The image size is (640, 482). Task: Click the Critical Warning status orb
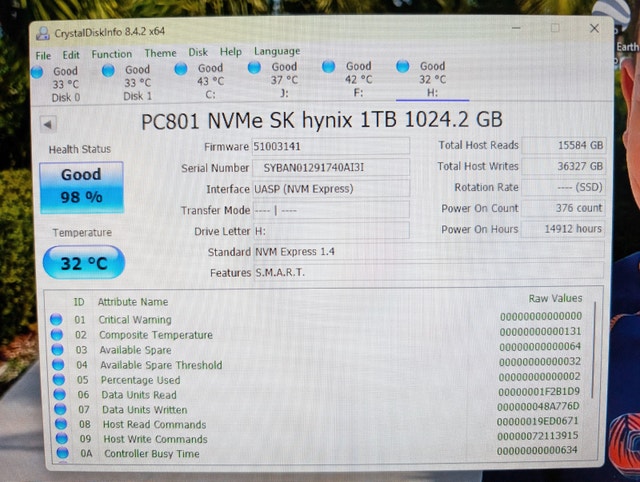click(56, 319)
